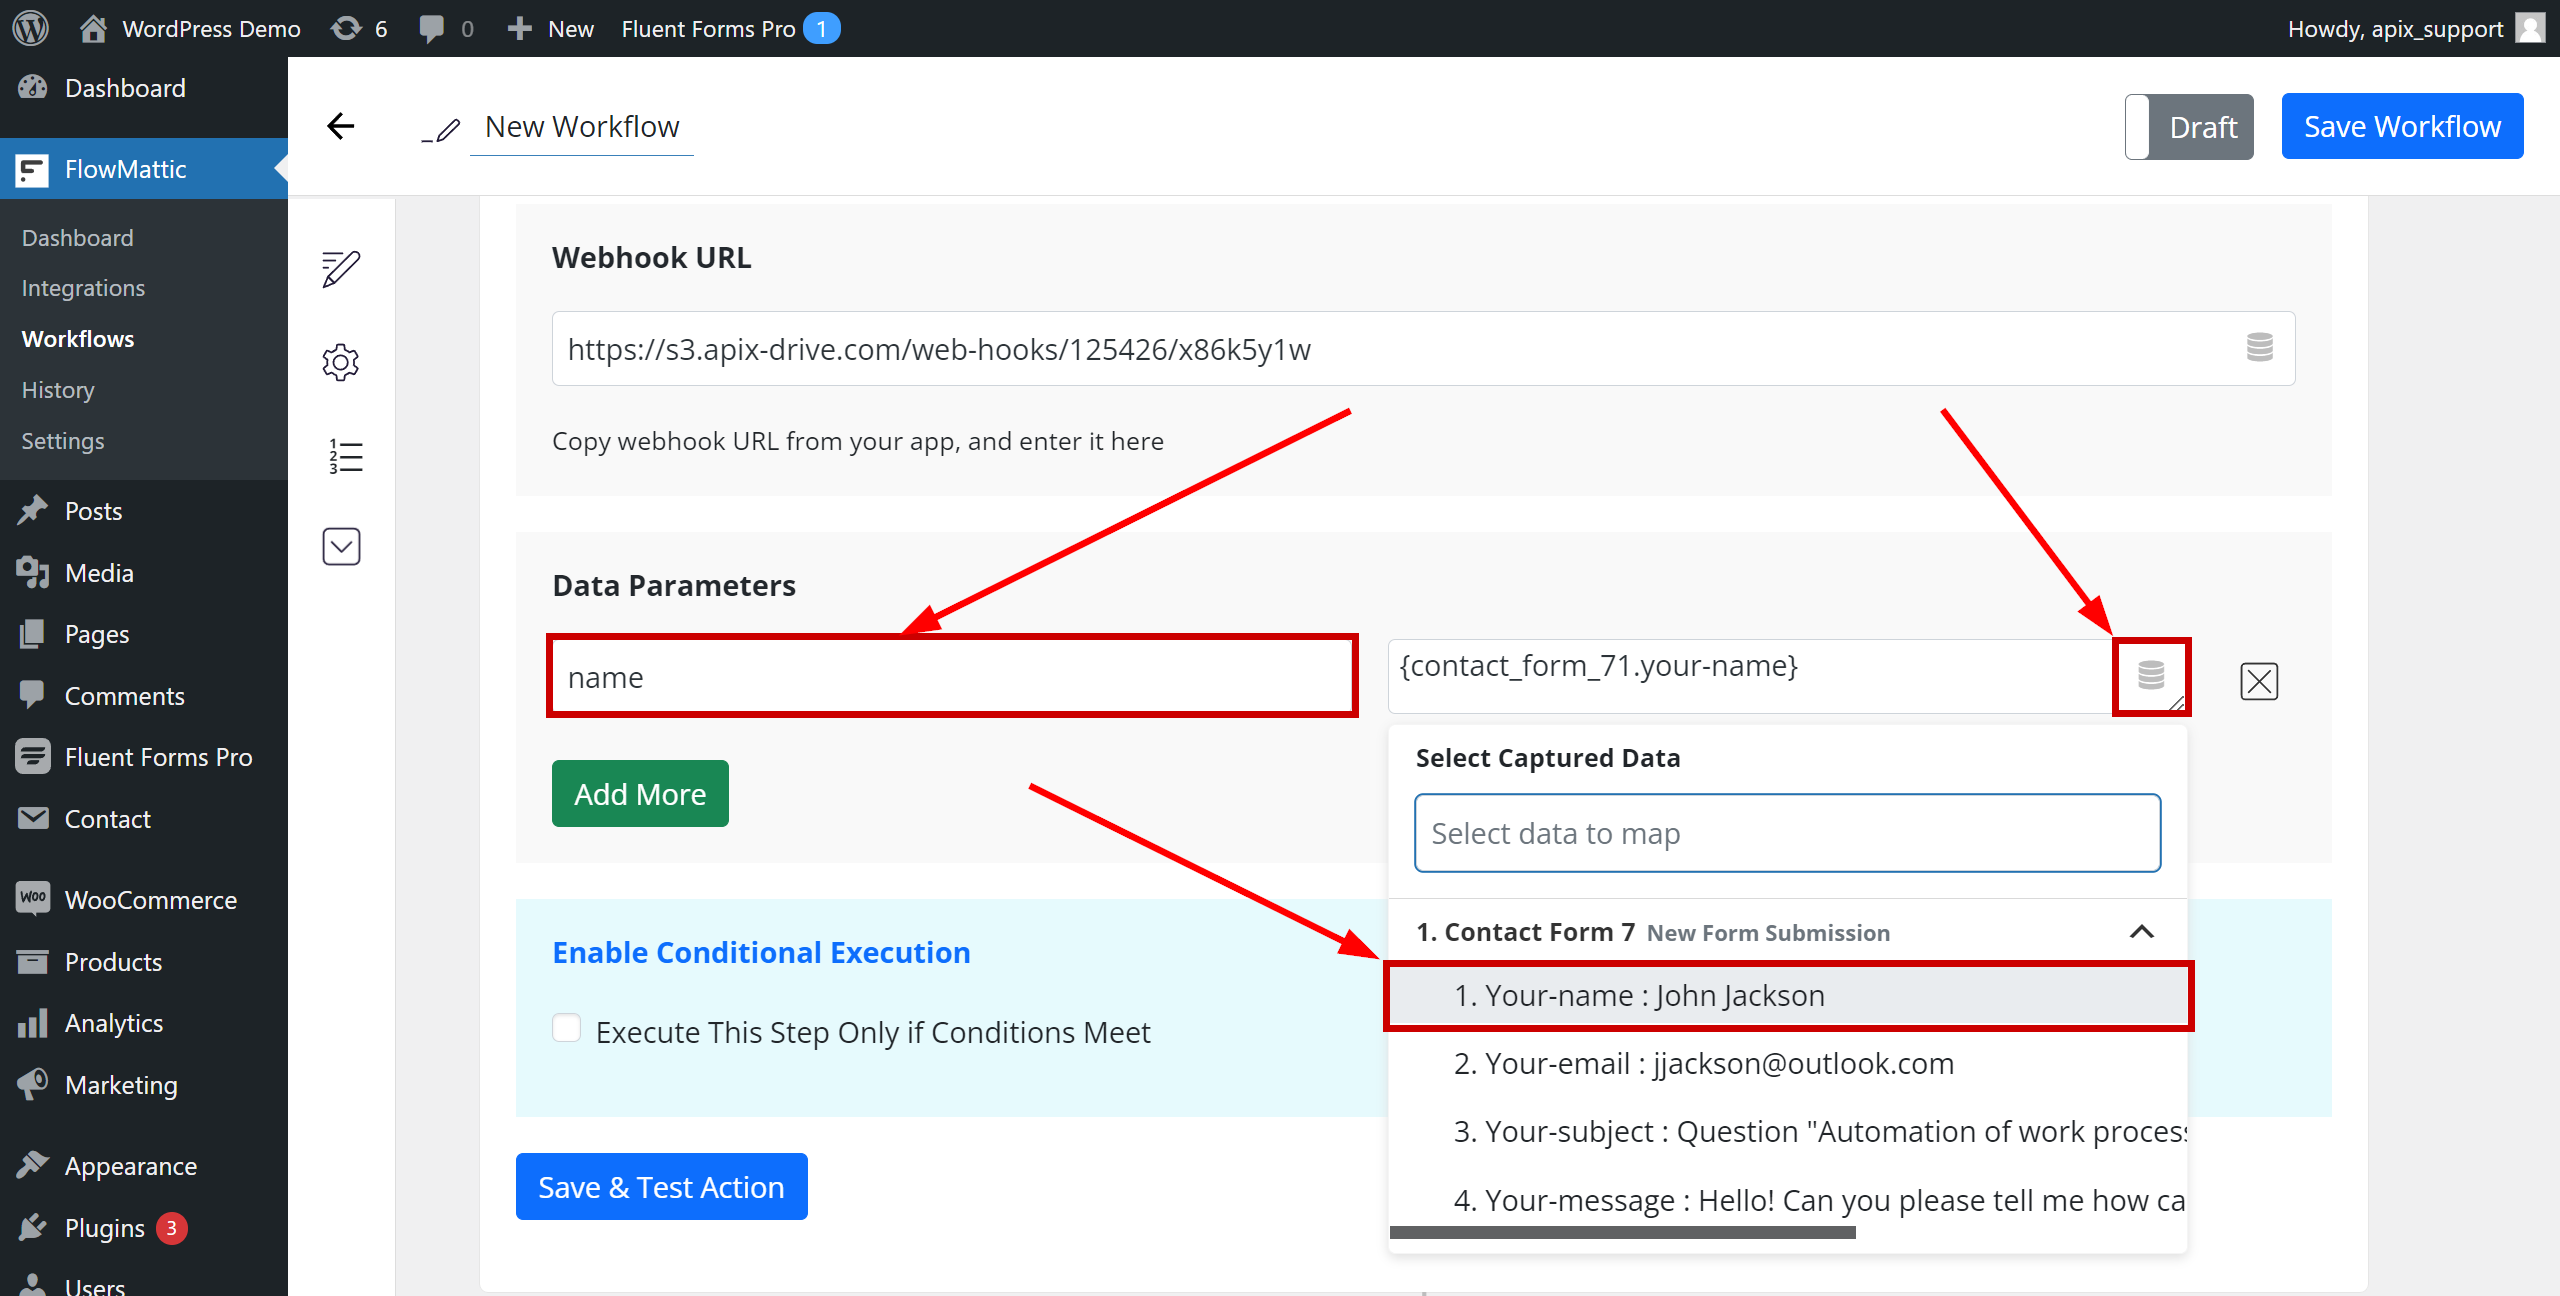This screenshot has width=2560, height=1296.
Task: Open Contact envelope menu item
Action: (x=144, y=819)
